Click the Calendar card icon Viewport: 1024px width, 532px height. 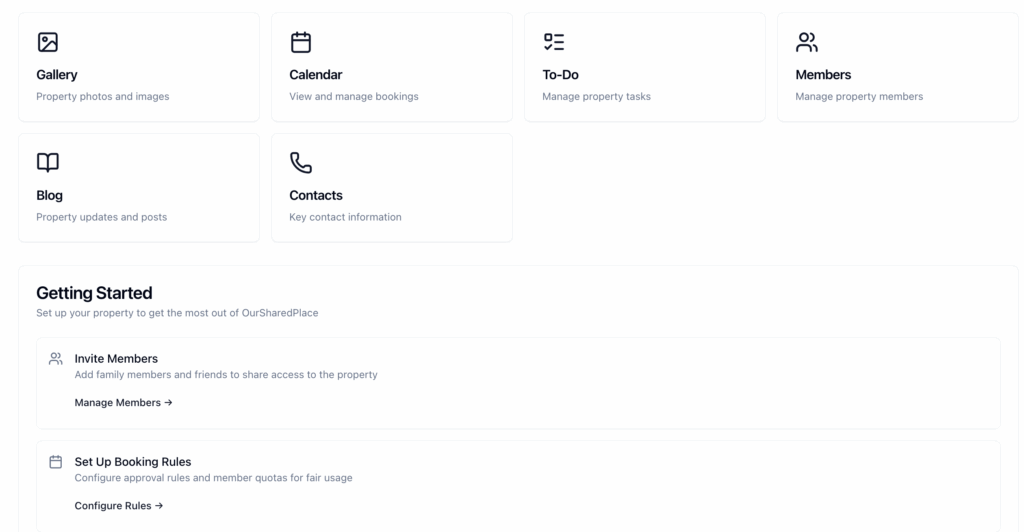pos(301,42)
